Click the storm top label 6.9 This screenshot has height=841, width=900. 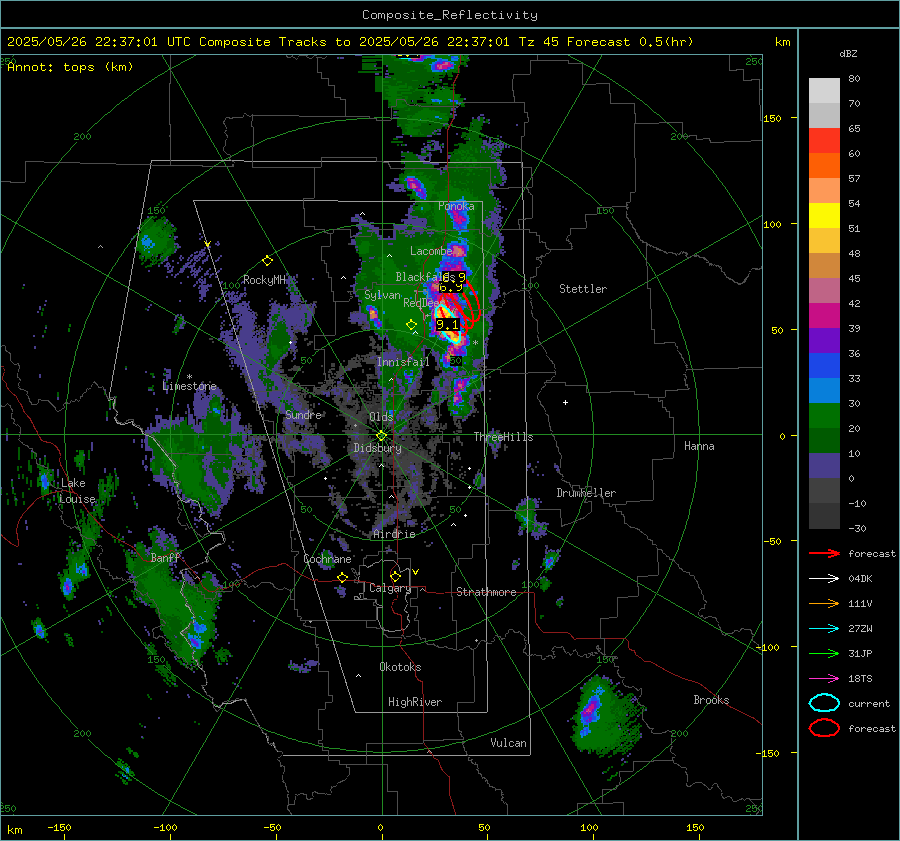451,285
